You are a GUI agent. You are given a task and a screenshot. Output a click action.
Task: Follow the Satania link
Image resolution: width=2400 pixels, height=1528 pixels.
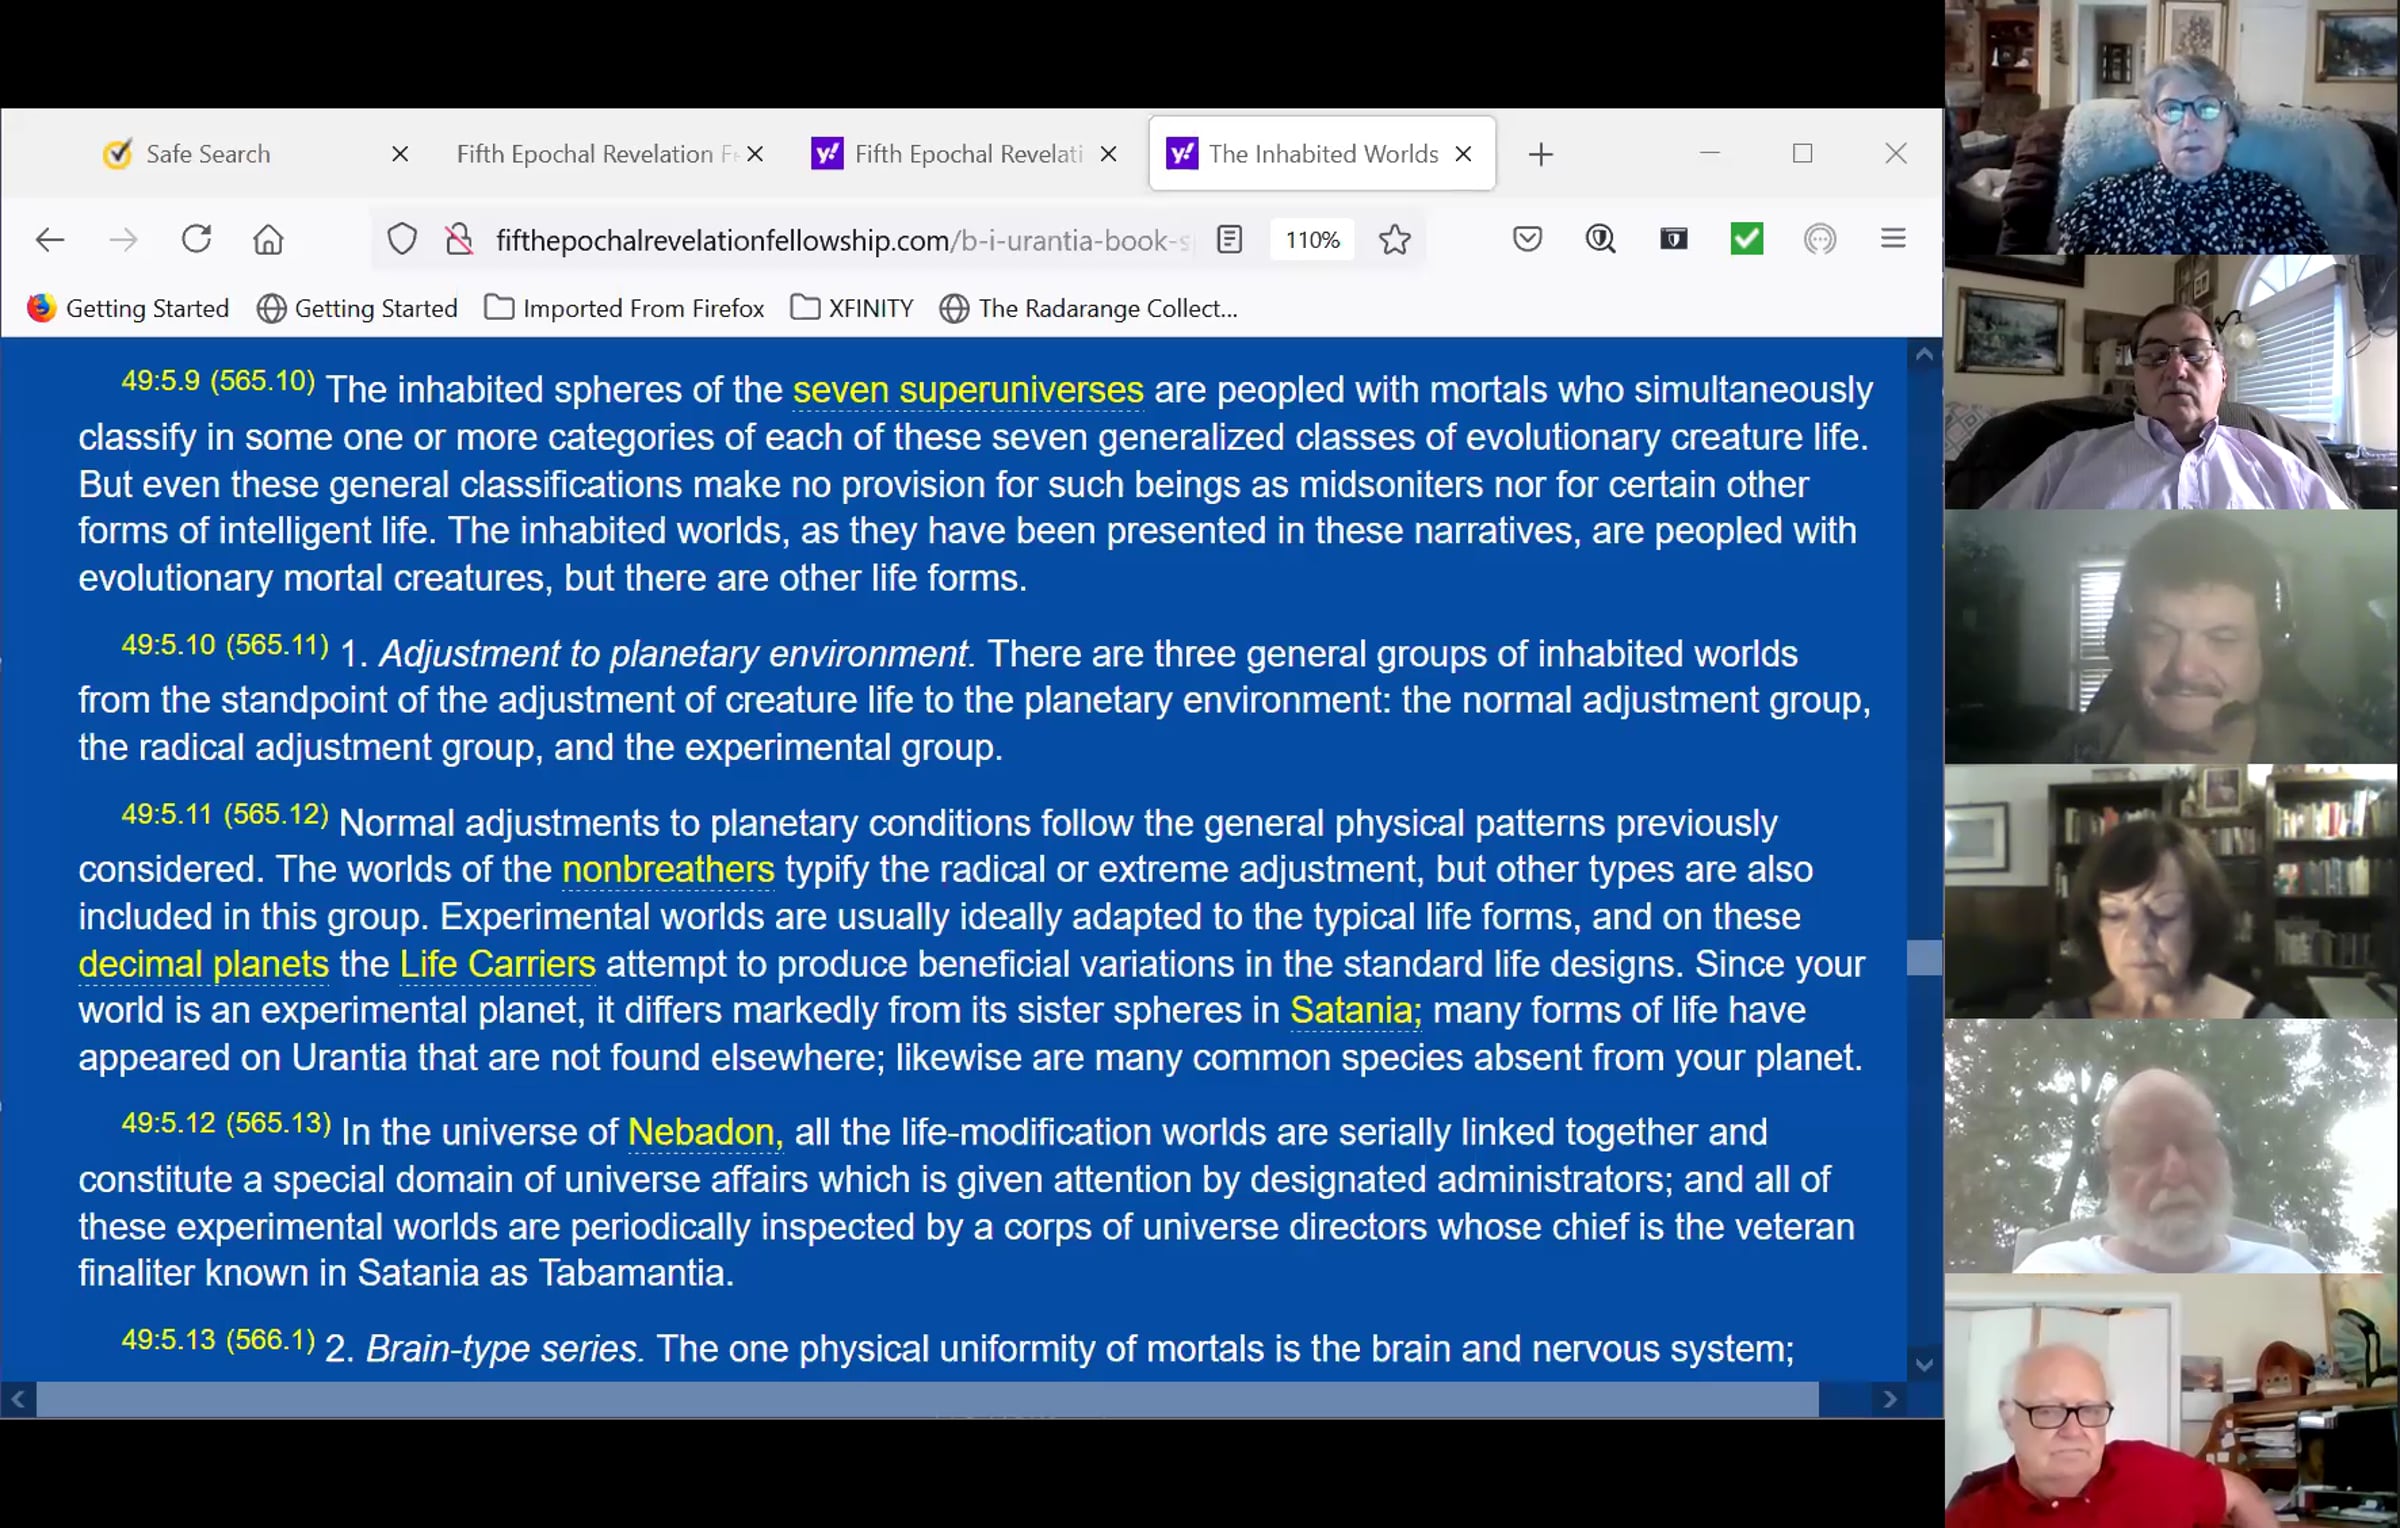point(1355,1010)
